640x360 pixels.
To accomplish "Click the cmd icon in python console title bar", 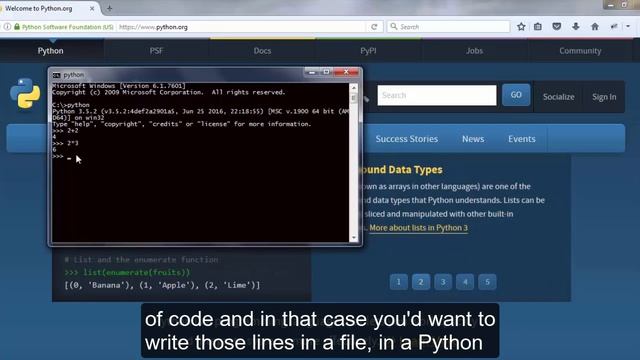I will (56, 75).
